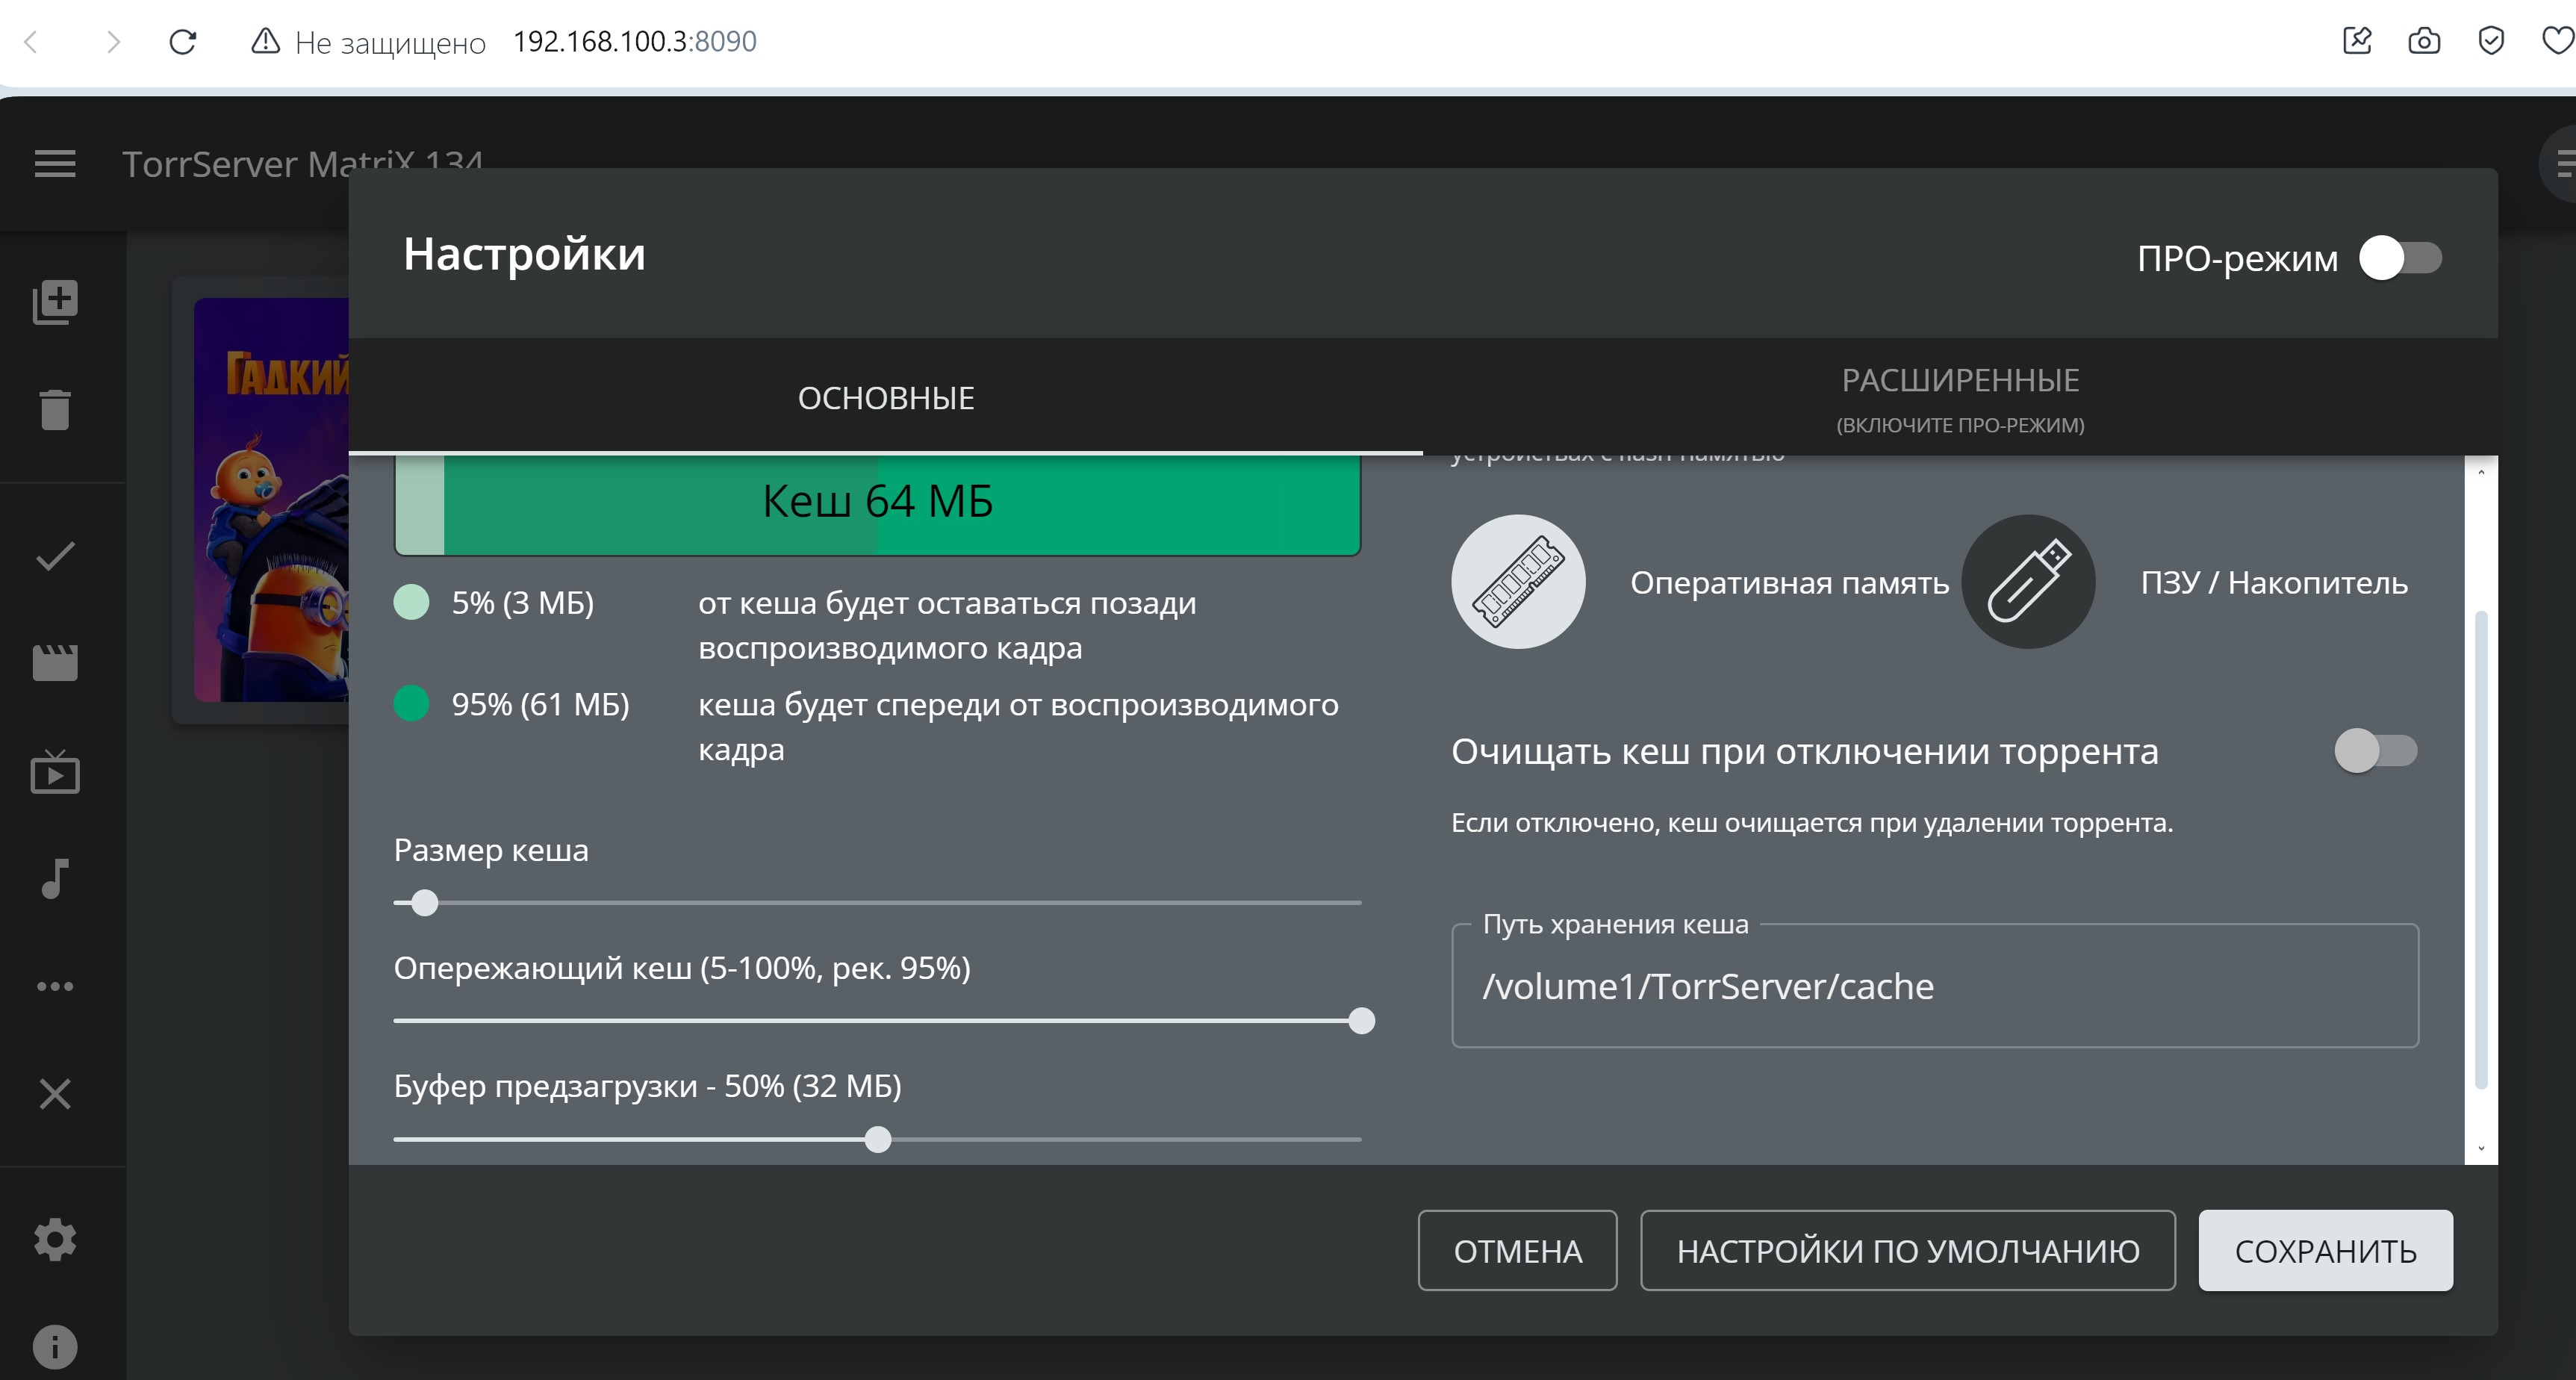Toggle Очищать кеш при отключении торрента
This screenshot has width=2576, height=1380.
click(x=2375, y=751)
